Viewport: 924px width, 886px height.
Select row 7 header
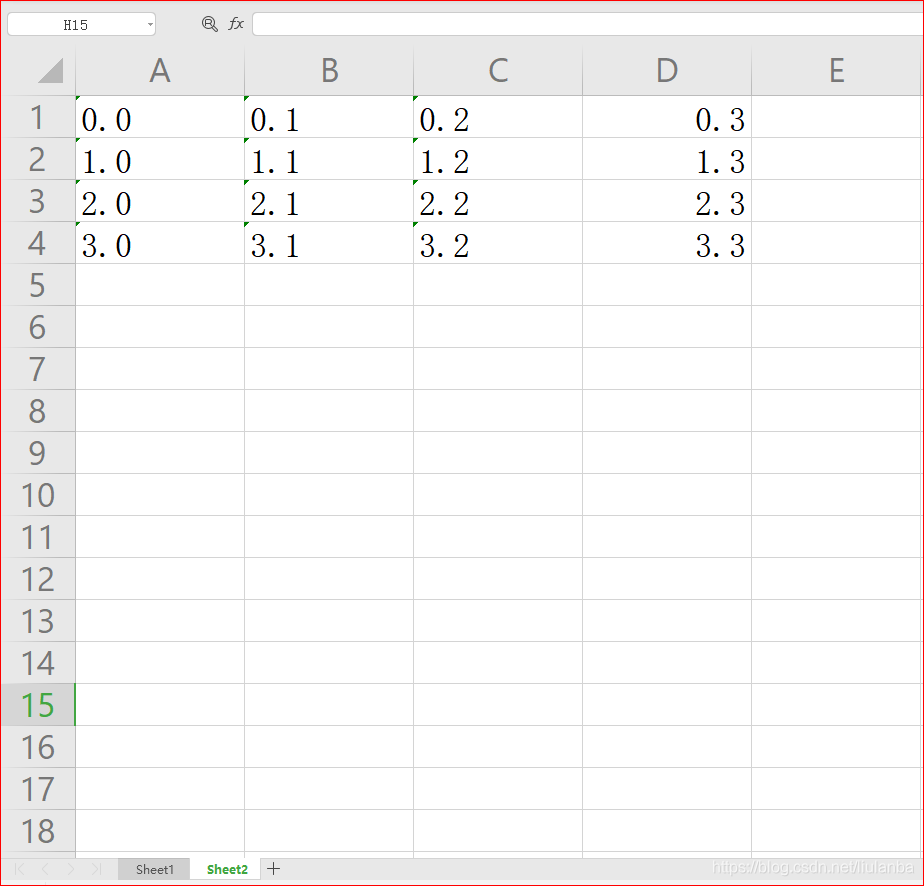pyautogui.click(x=38, y=369)
